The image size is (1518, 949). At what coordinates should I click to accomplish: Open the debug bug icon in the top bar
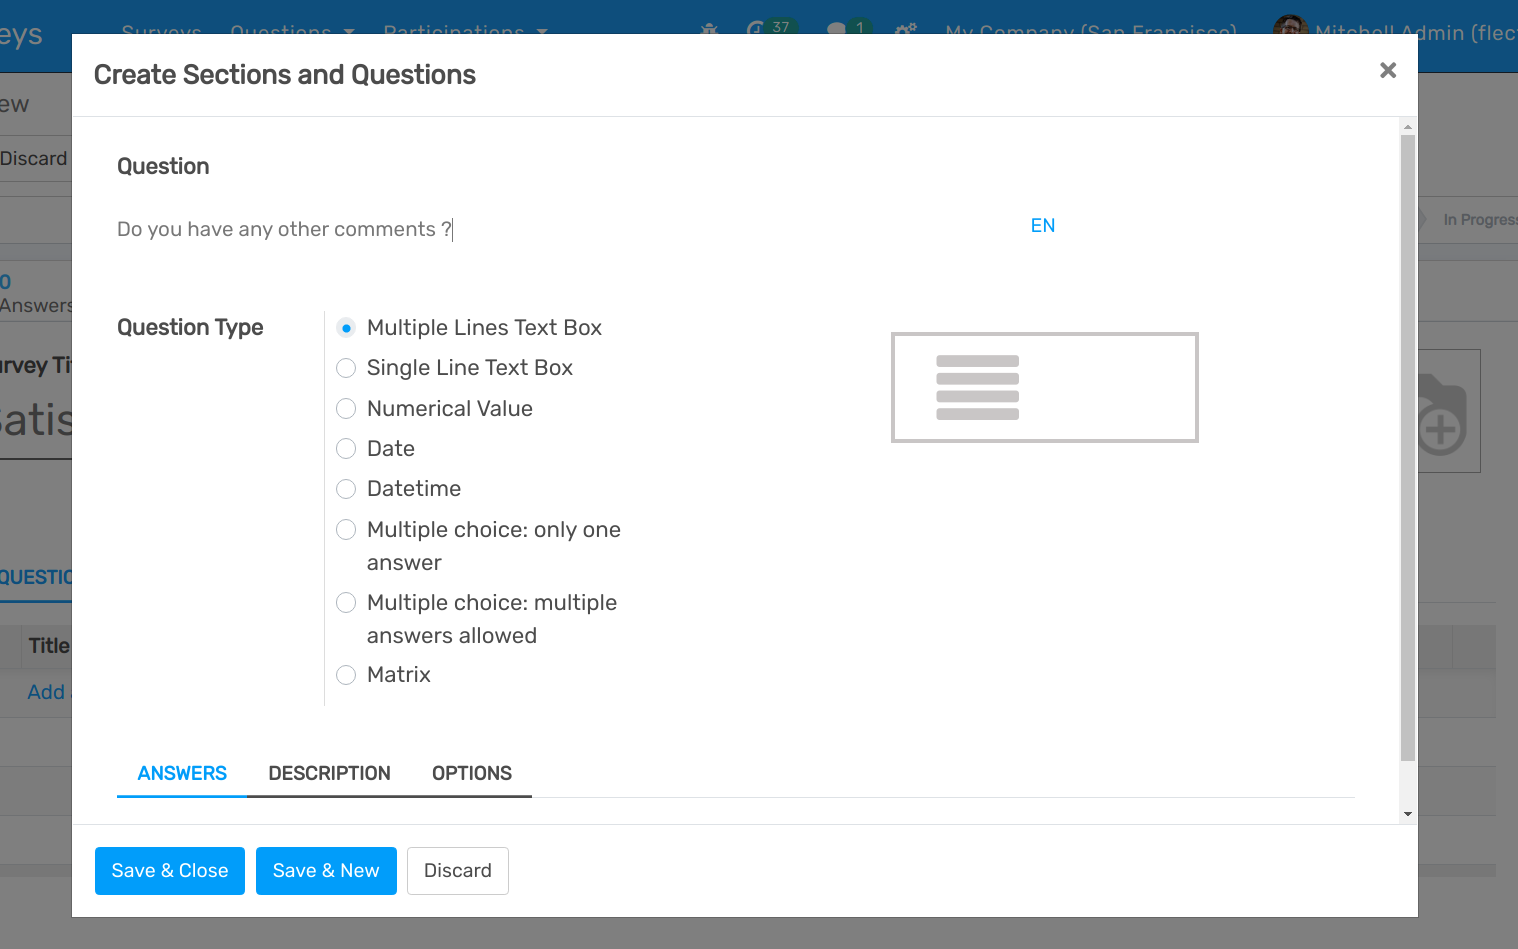709,31
